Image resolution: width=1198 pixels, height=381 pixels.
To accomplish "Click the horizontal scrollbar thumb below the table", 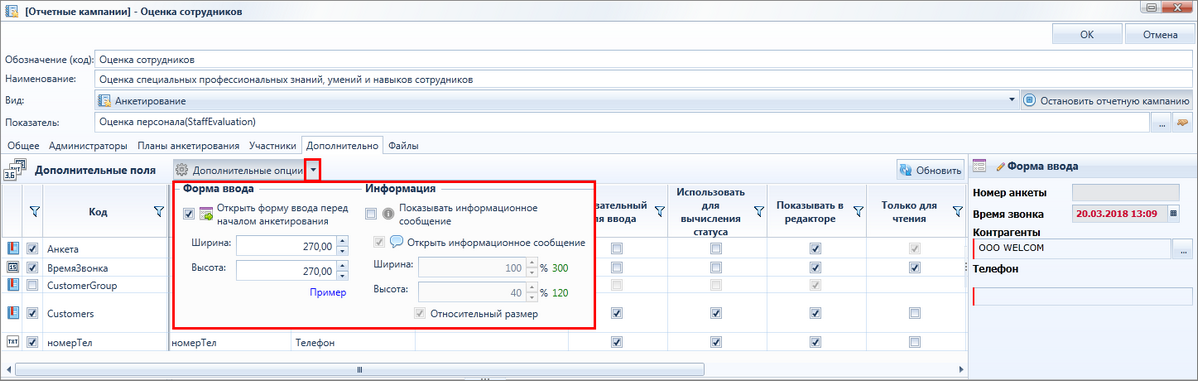I will coord(358,370).
